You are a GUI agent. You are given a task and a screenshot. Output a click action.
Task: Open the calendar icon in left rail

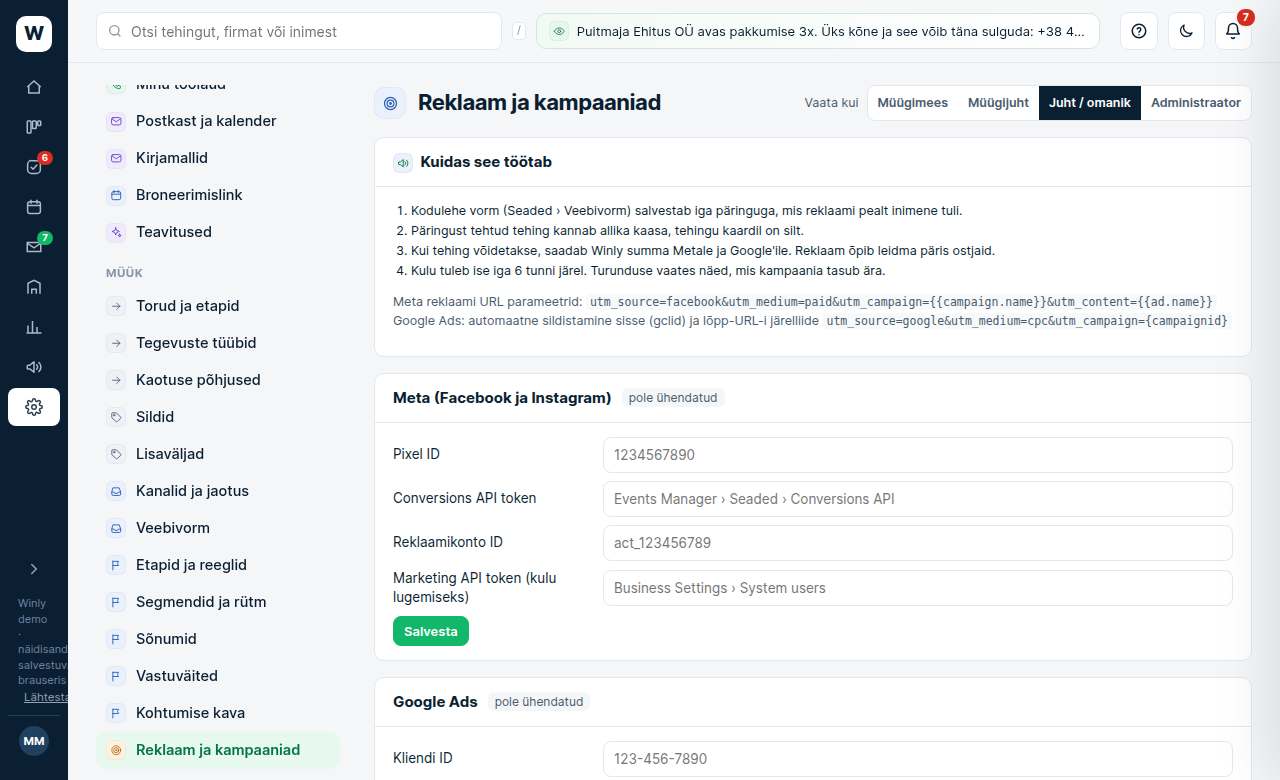[34, 207]
